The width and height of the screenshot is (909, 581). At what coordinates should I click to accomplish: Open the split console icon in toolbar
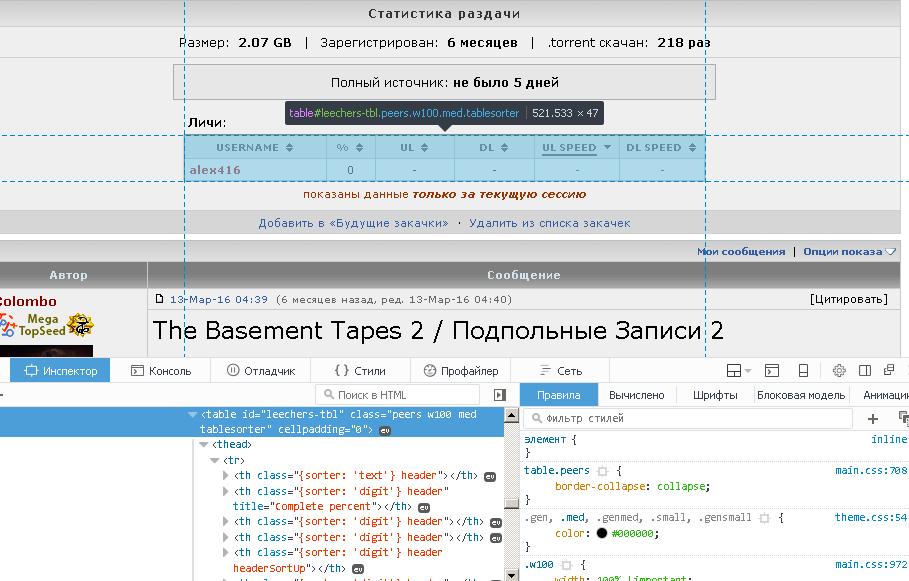coord(771,371)
